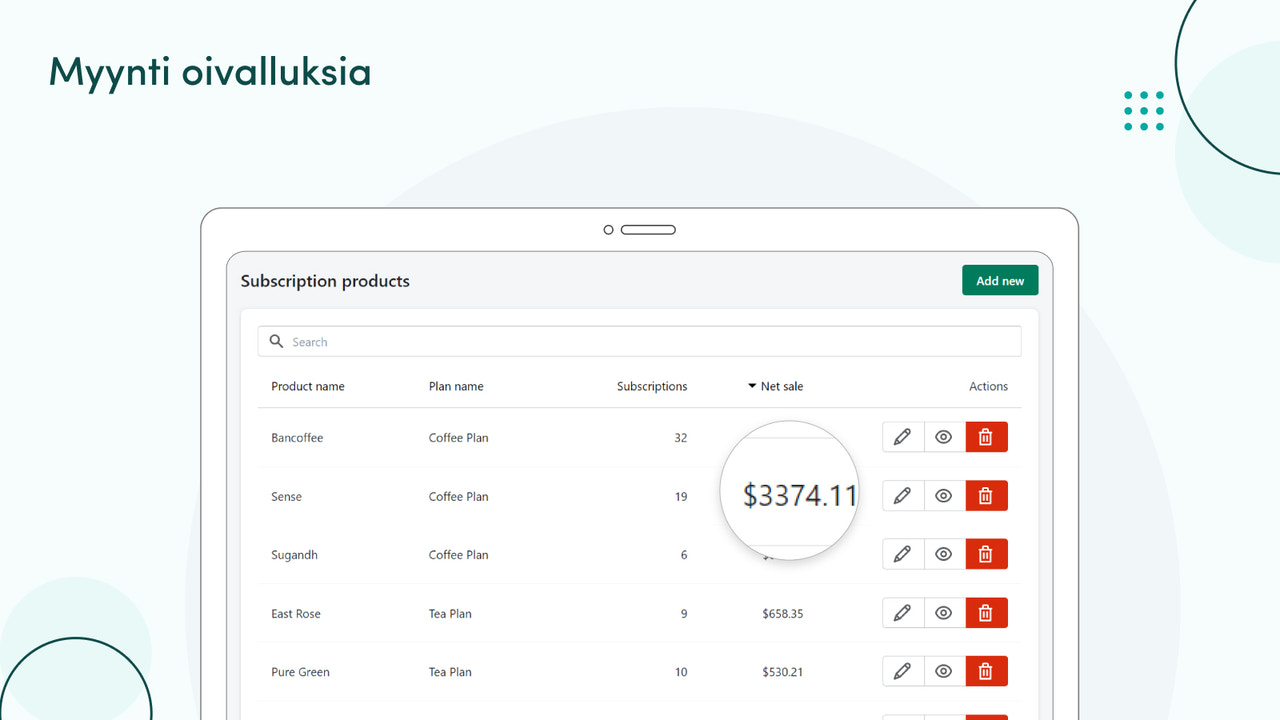Click the subscriptions count 32
This screenshot has width=1280, height=720.
(x=681, y=438)
